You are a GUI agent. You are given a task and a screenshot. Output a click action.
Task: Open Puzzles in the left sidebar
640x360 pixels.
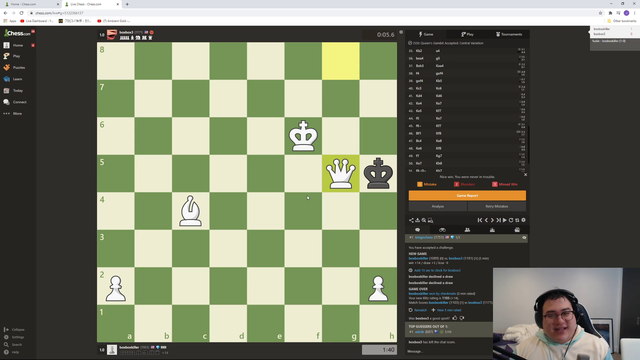pos(14,67)
